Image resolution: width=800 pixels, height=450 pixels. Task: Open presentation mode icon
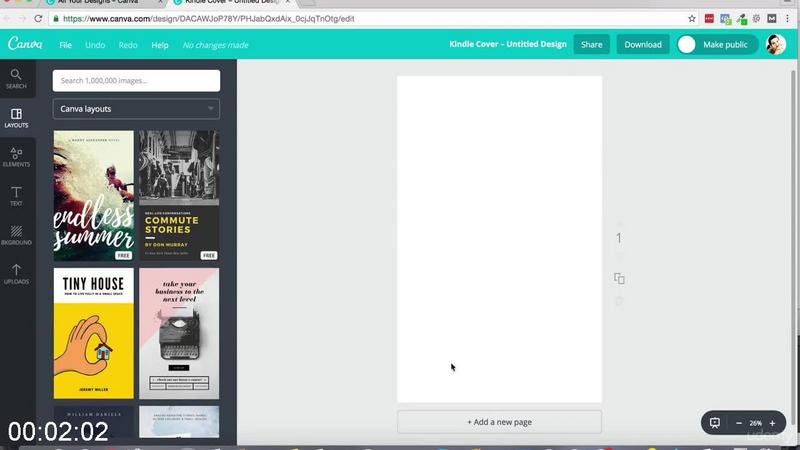point(715,423)
